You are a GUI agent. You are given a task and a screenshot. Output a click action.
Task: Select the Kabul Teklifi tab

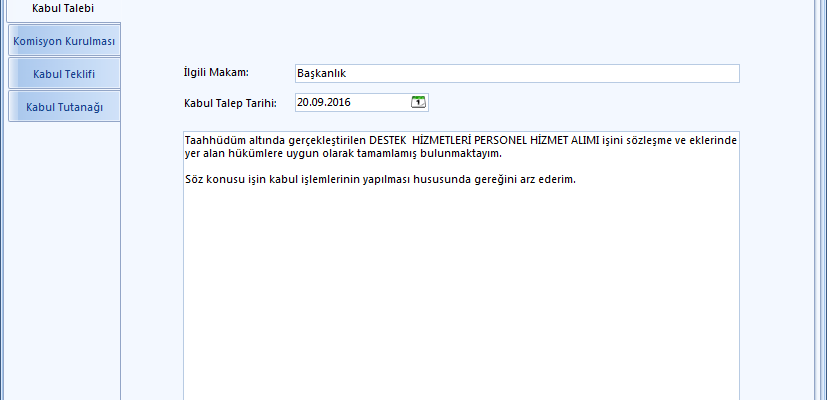pyautogui.click(x=64, y=74)
